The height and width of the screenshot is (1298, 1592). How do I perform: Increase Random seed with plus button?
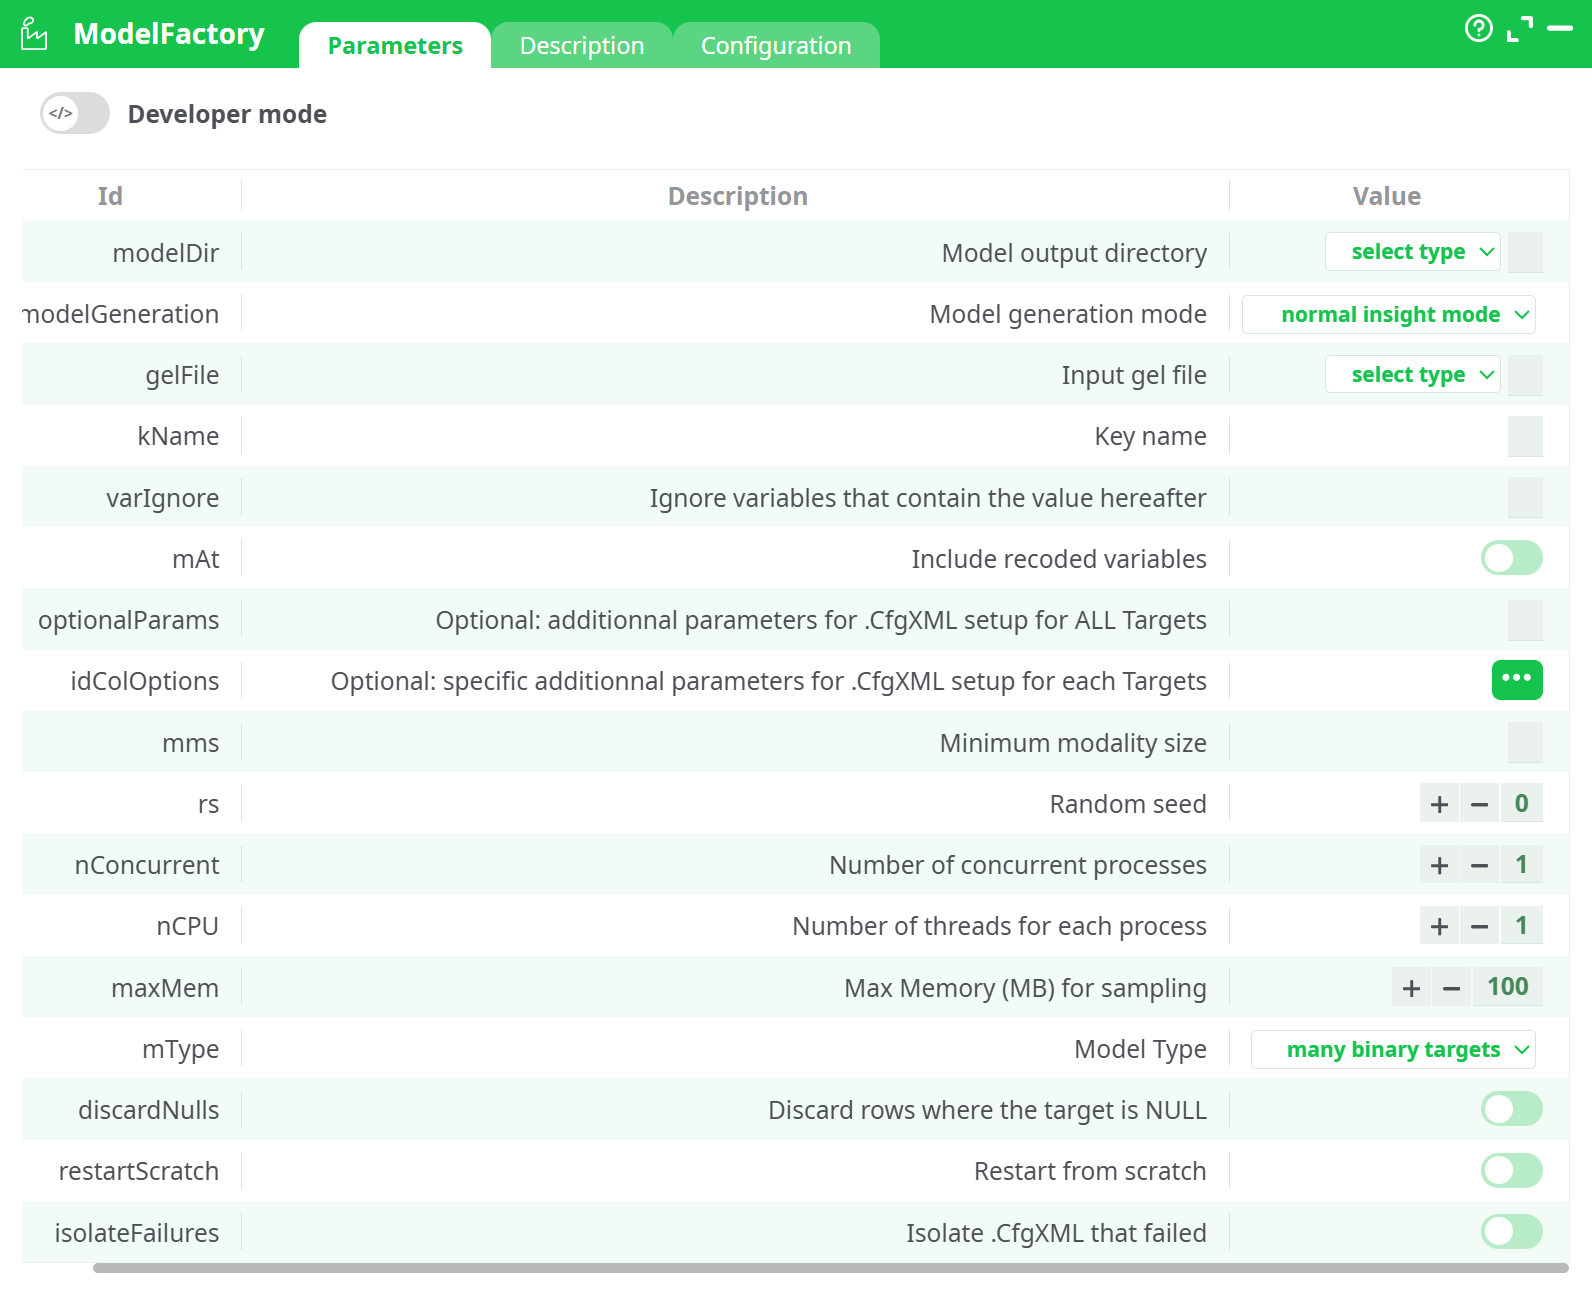click(1439, 804)
